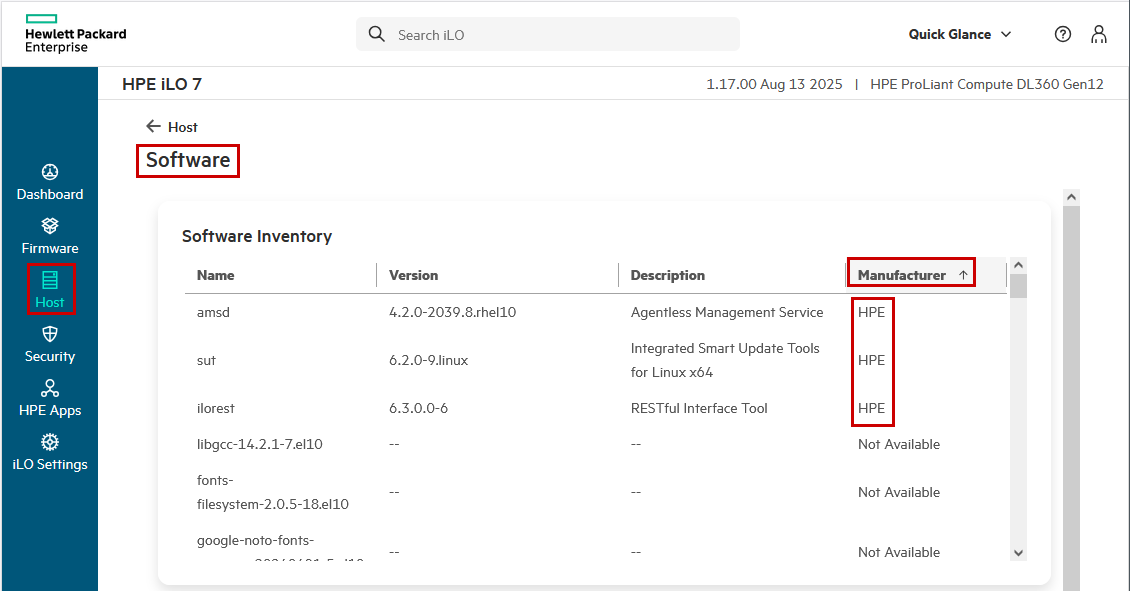The width and height of the screenshot is (1130, 591).
Task: Click the Hewlett Packard Enterprise logo
Action: [75, 34]
